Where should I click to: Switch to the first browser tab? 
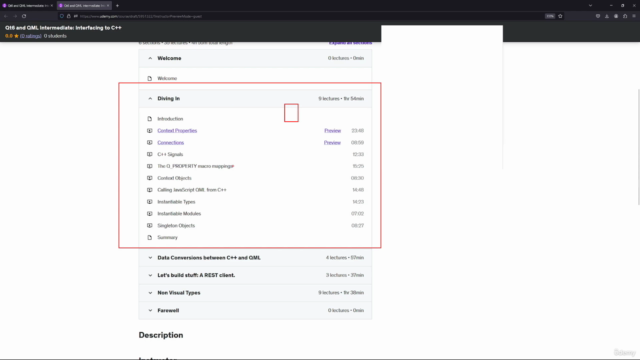tap(28, 6)
